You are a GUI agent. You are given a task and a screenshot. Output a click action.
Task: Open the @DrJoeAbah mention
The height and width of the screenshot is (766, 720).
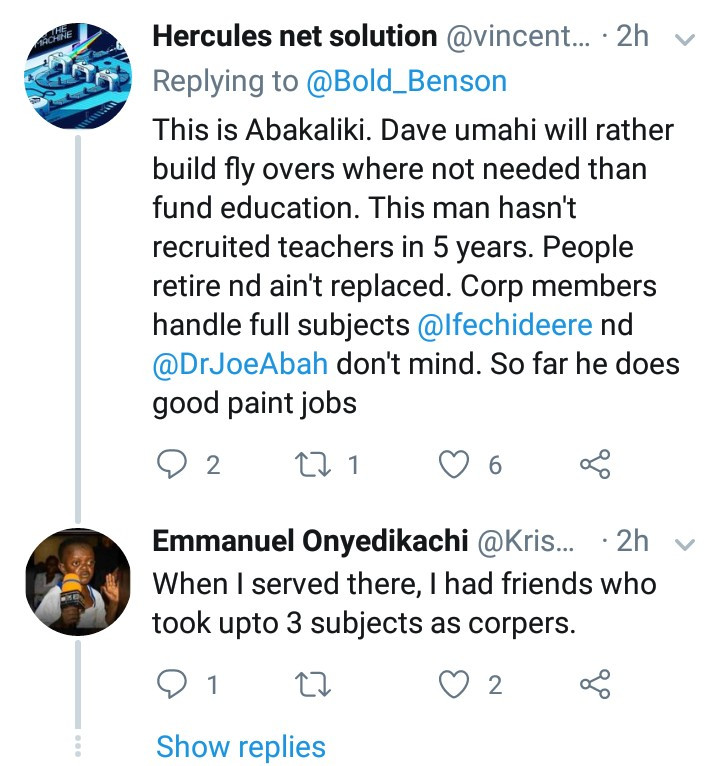click(x=240, y=363)
